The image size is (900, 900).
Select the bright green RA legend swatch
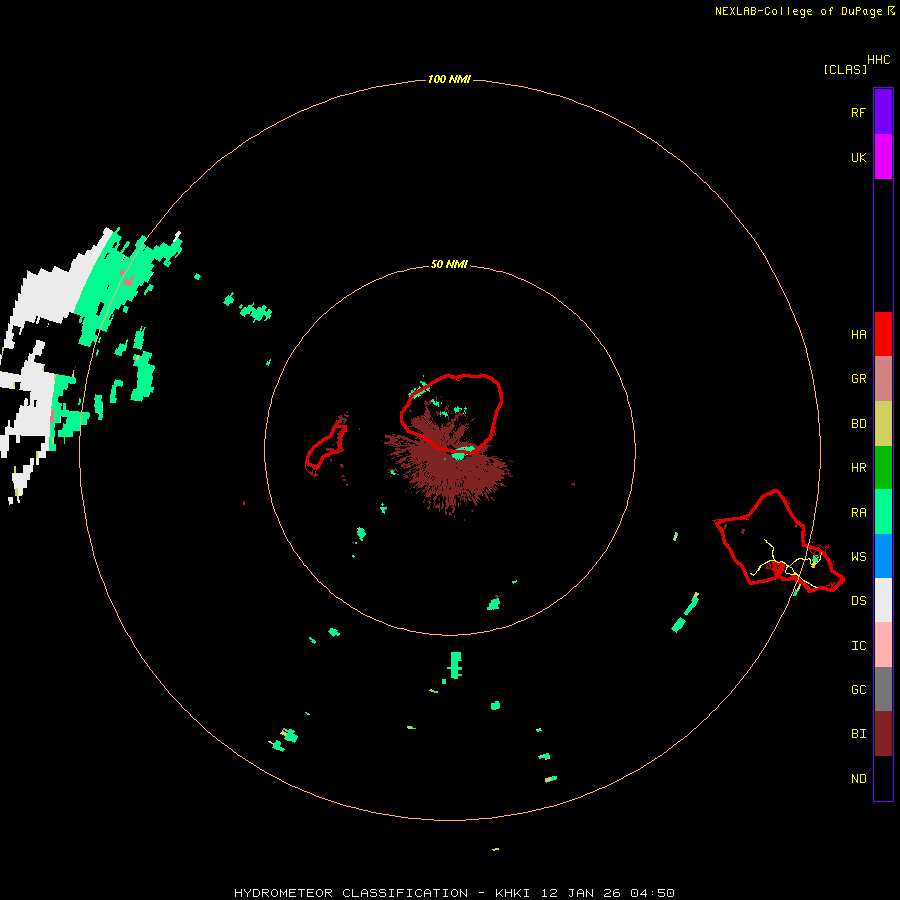[x=883, y=512]
